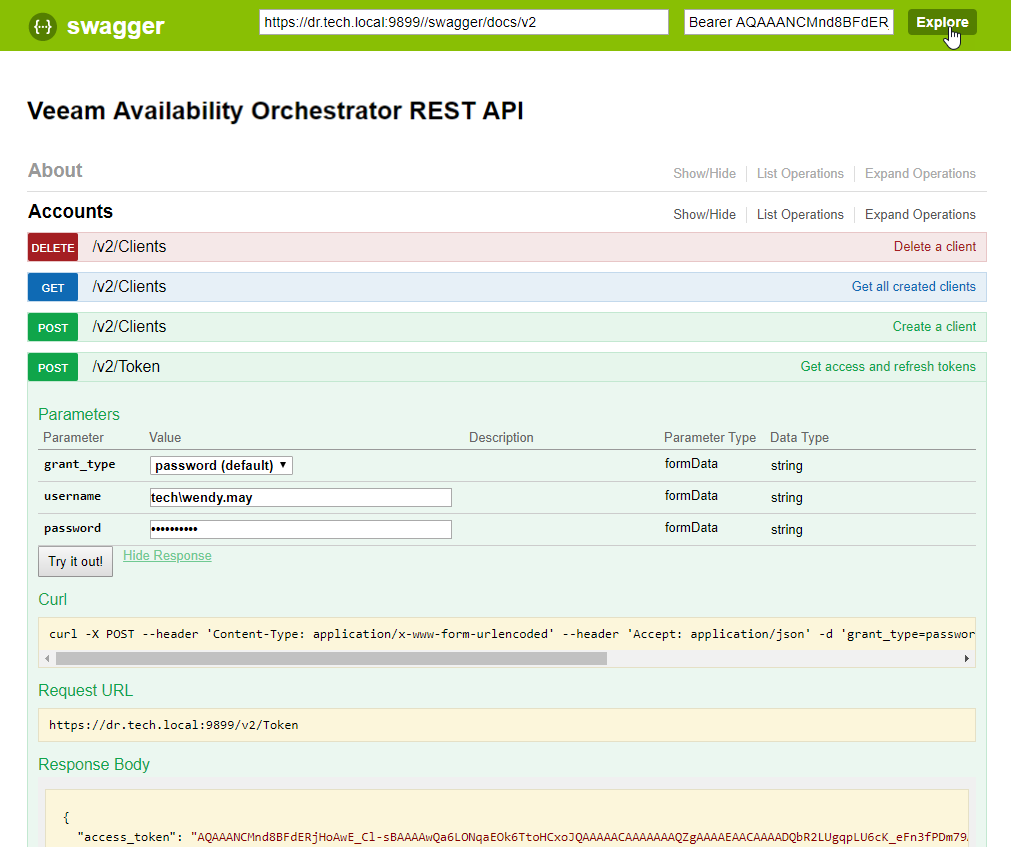Click Show/Hide for Accounts section
Image resolution: width=1011 pixels, height=847 pixels.
[x=704, y=214]
